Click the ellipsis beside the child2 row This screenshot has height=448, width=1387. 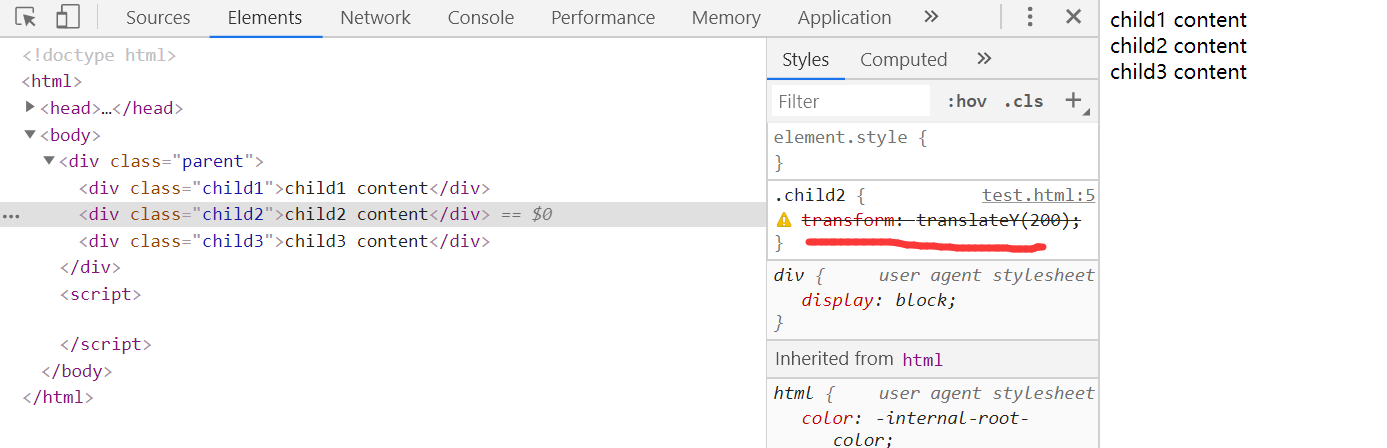point(12,215)
